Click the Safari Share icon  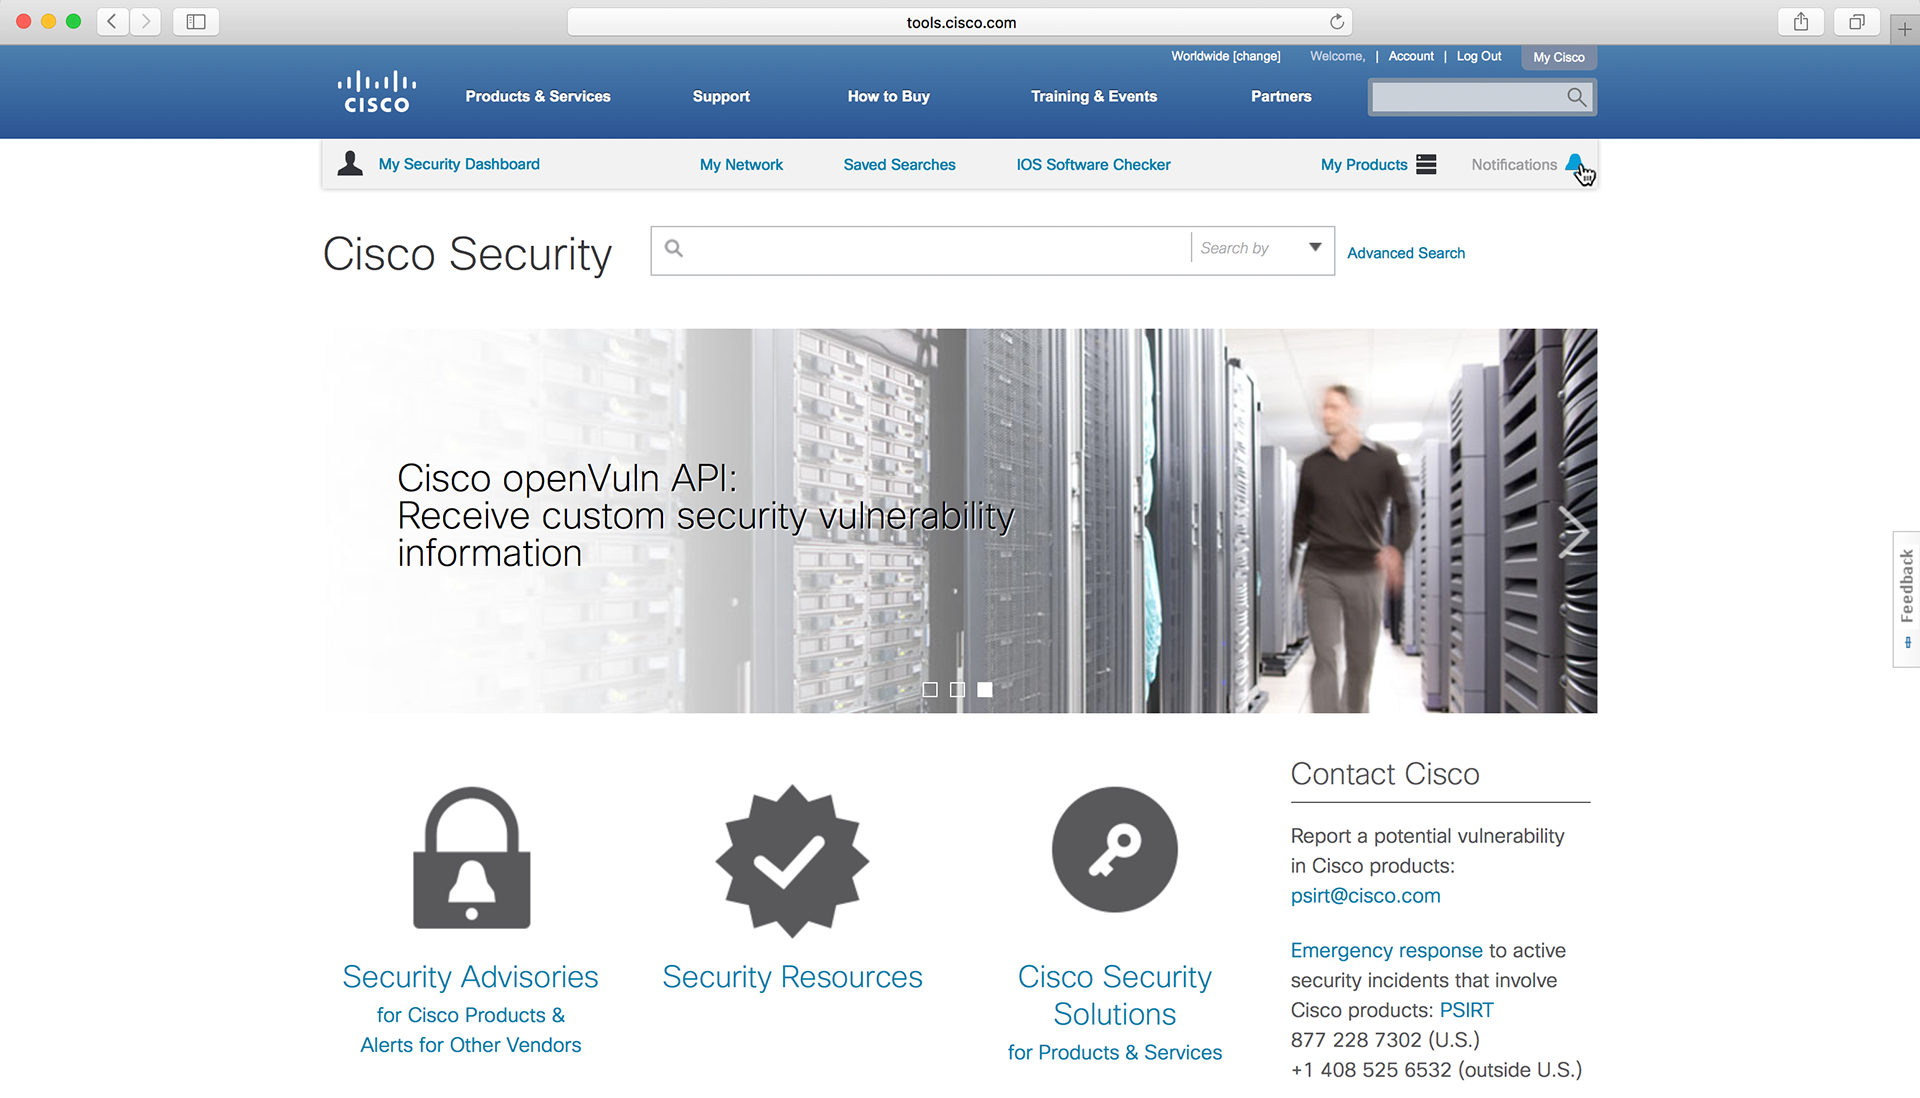(x=1801, y=22)
